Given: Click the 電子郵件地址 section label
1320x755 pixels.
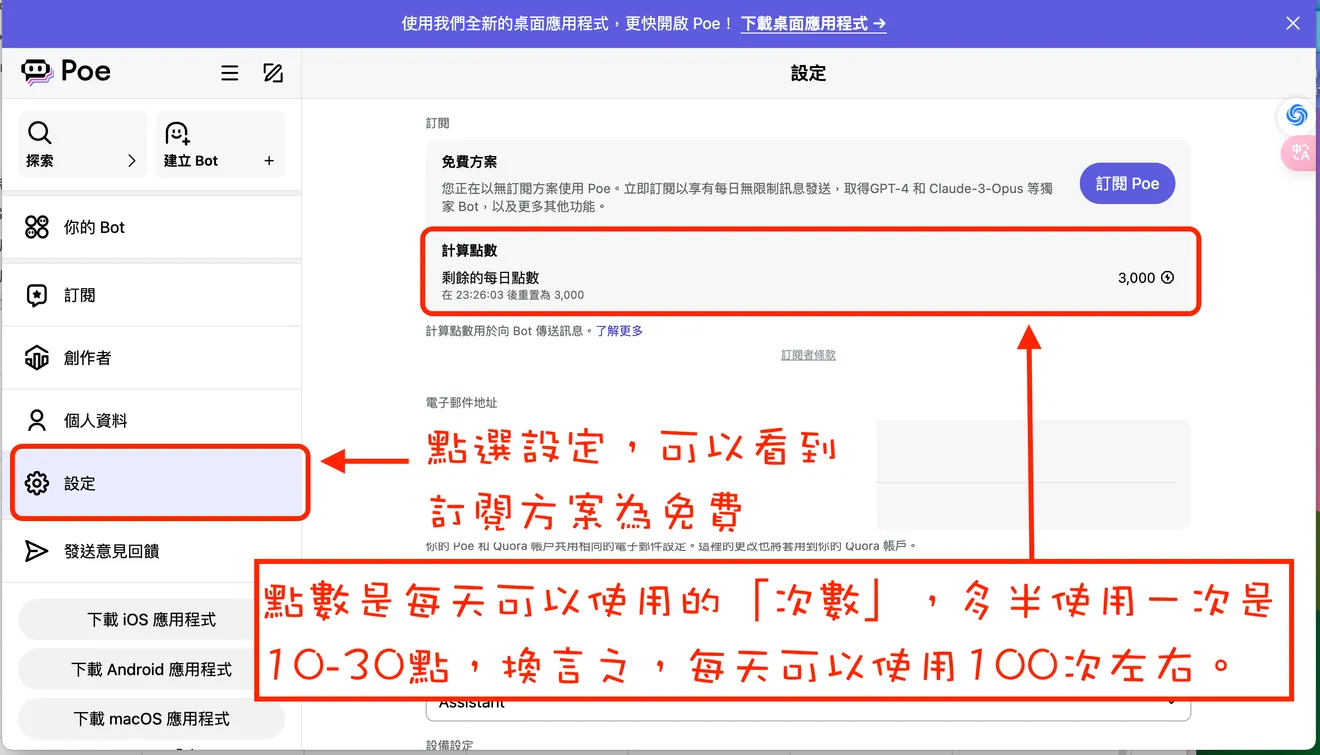Looking at the screenshot, I should pos(461,402).
